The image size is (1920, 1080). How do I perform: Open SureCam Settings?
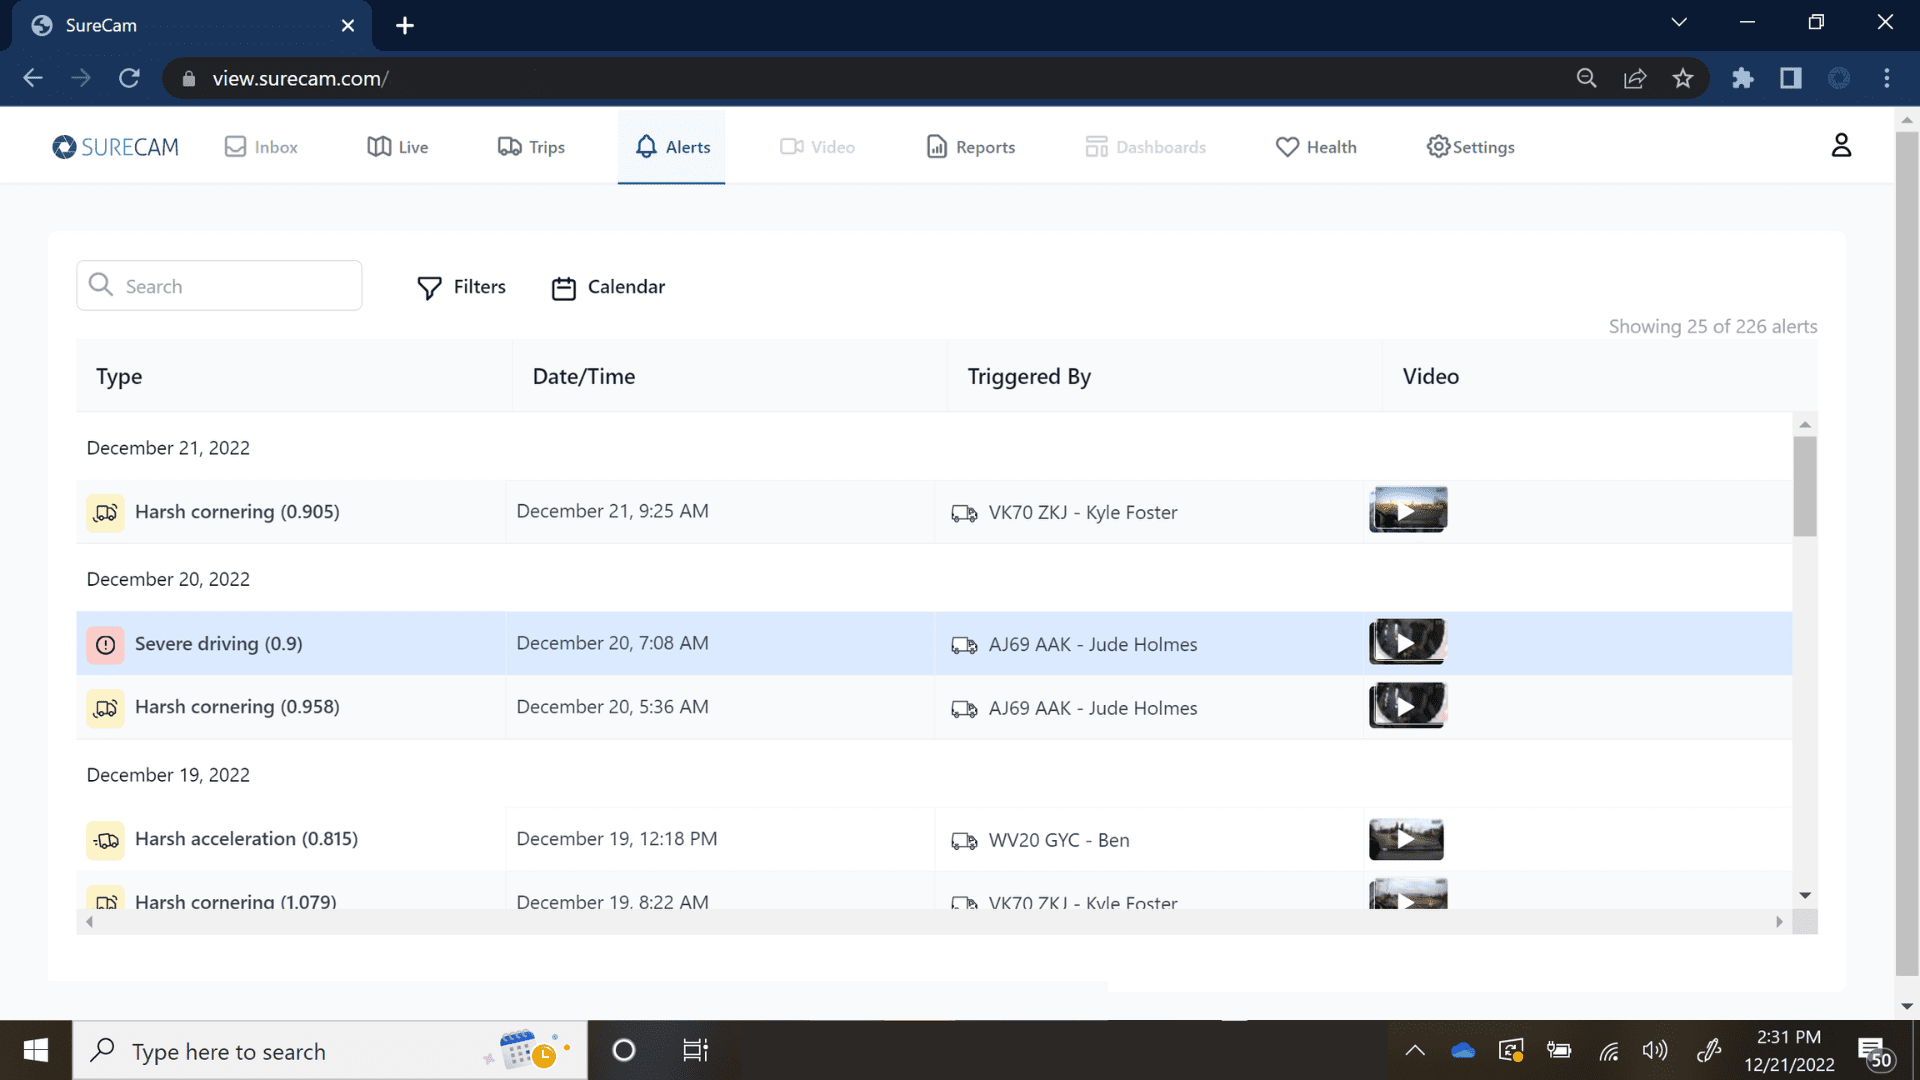[x=1469, y=146]
